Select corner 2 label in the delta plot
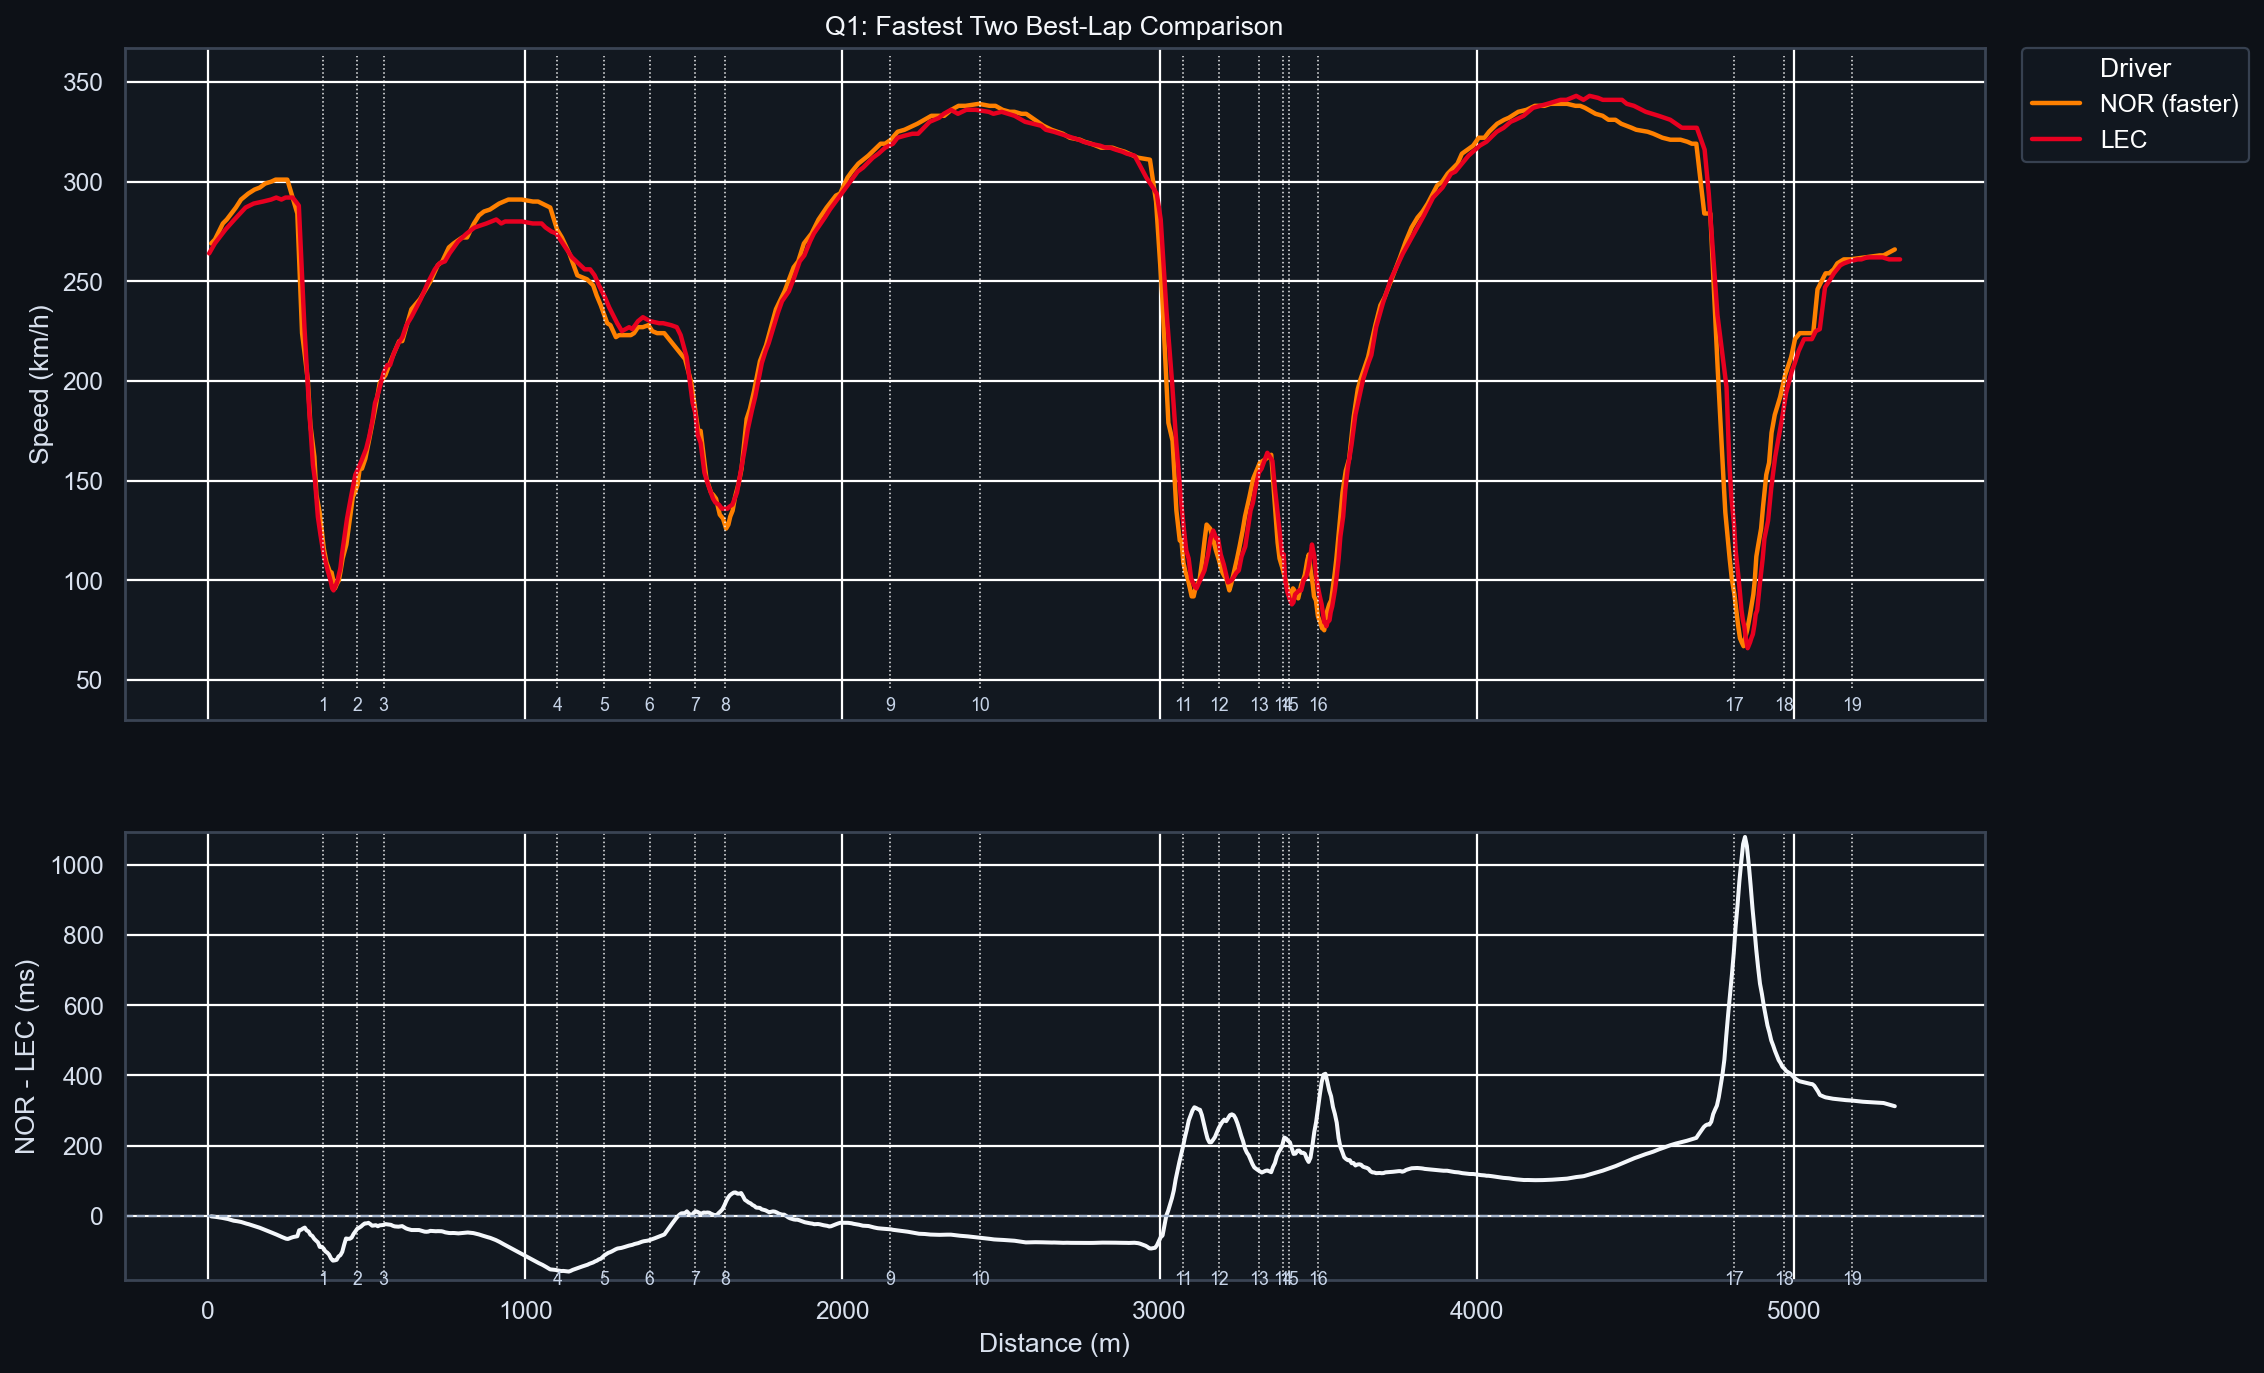The image size is (2264, 1373). (x=357, y=1278)
